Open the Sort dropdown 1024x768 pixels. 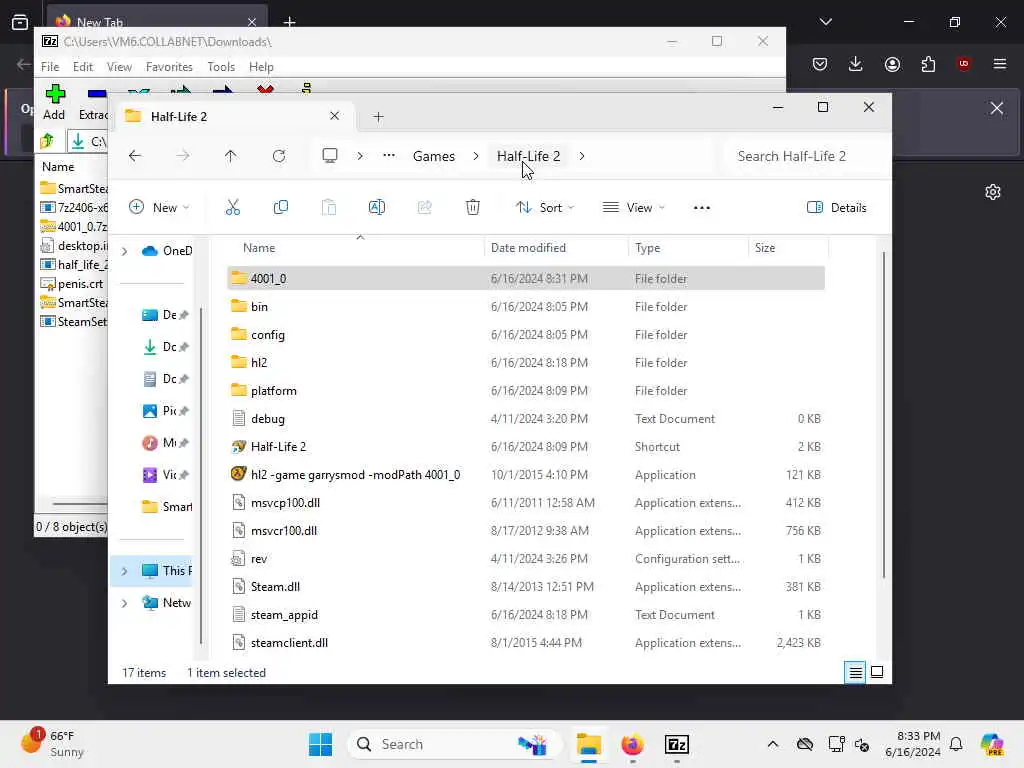pyautogui.click(x=545, y=208)
